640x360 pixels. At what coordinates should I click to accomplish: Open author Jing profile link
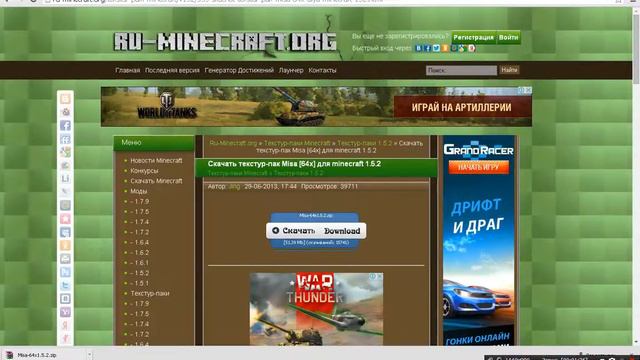click(234, 186)
